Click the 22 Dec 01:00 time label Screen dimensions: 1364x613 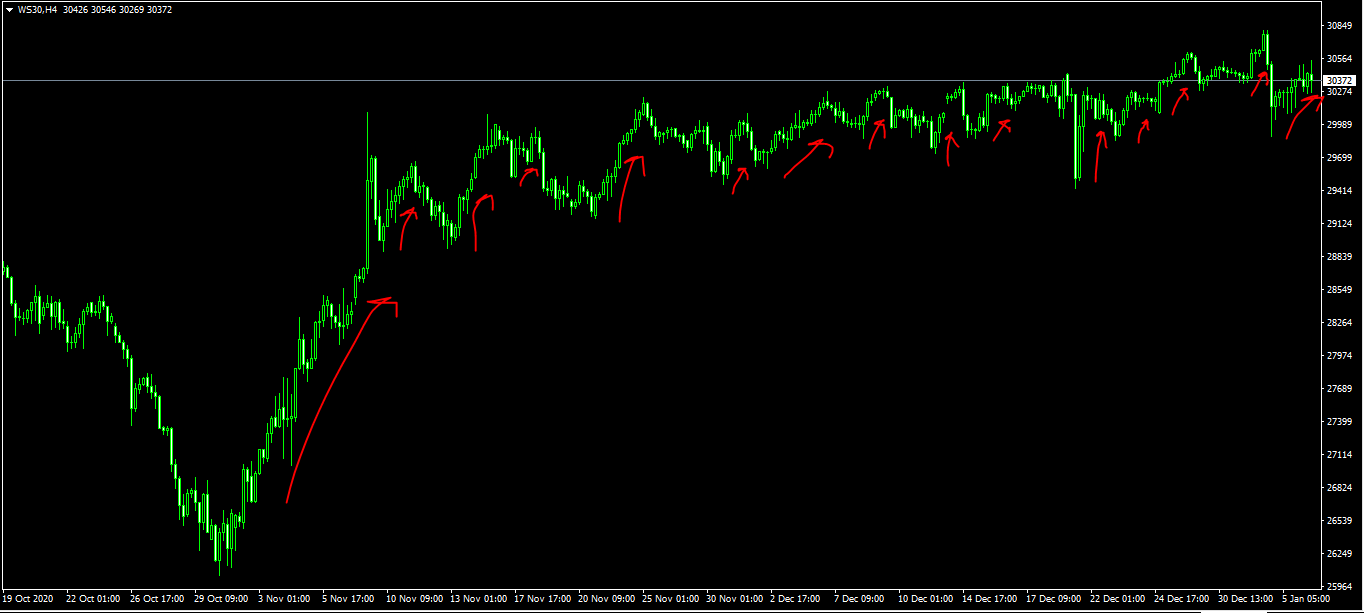1119,599
